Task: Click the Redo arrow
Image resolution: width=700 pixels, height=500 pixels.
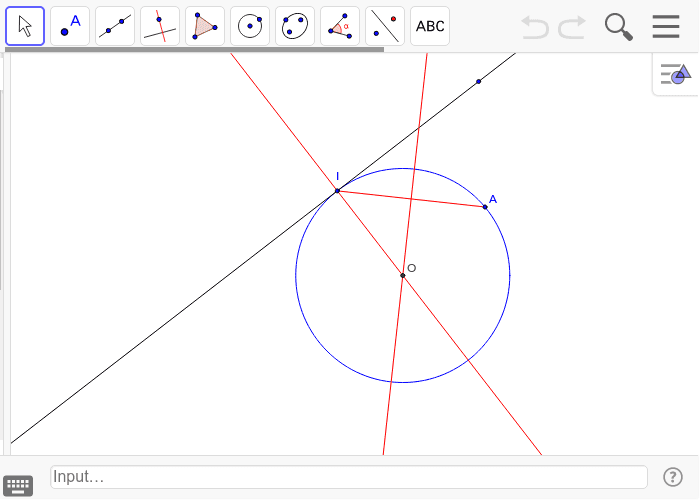Action: pyautogui.click(x=572, y=27)
